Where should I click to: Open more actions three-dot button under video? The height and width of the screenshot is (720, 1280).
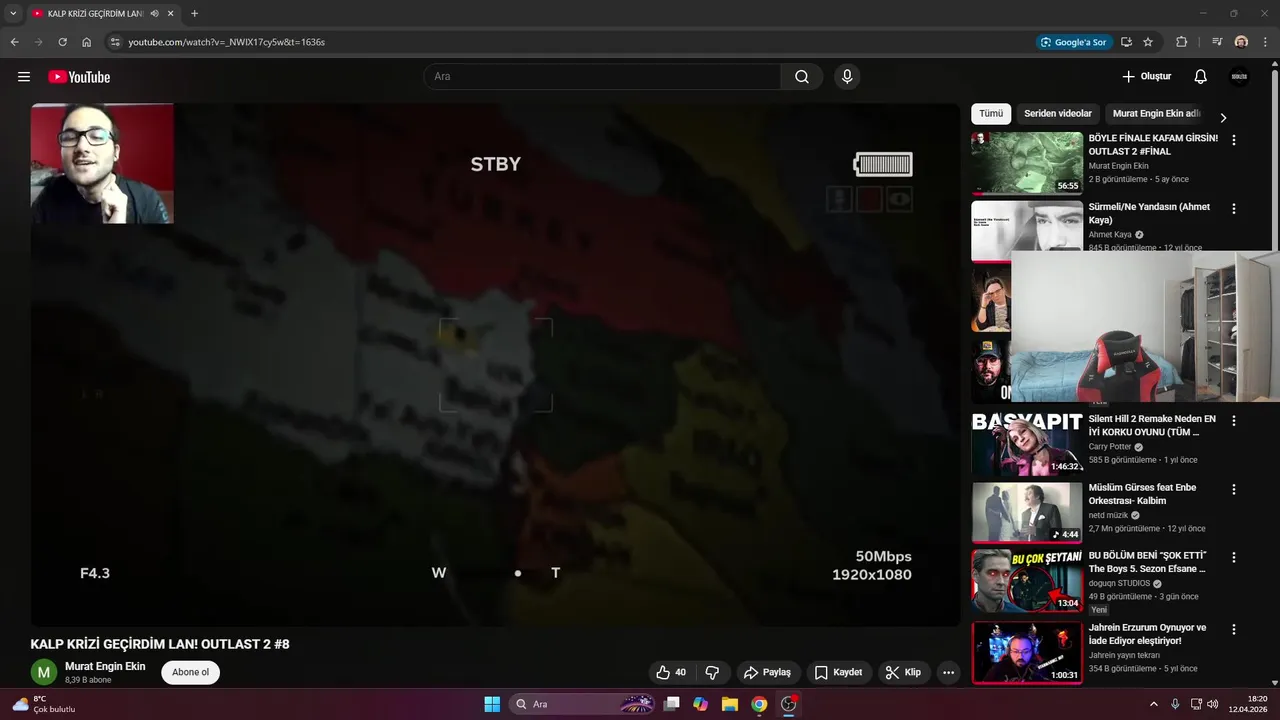coord(949,672)
